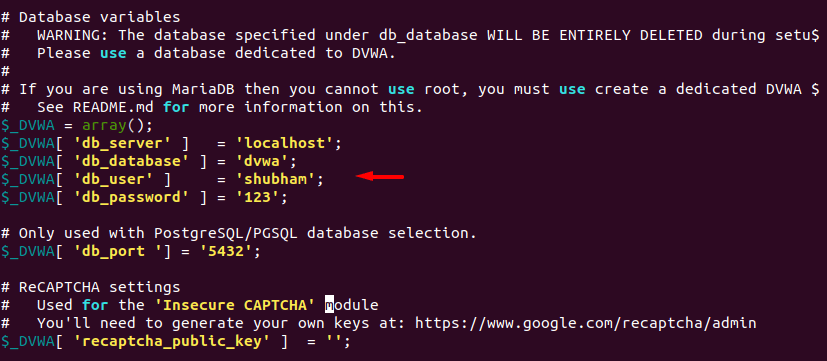
Task: Click the '# Database variables' comment line
Action: point(91,17)
